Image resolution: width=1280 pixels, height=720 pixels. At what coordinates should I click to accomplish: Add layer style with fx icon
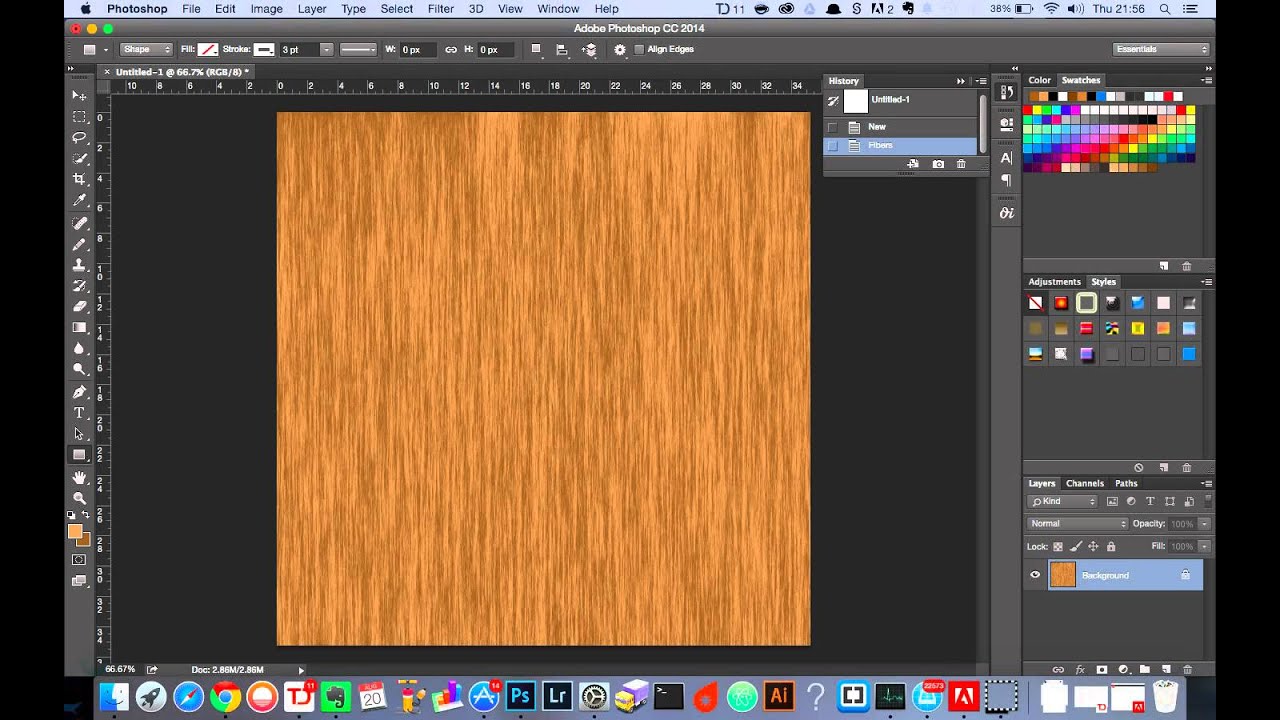1080,669
